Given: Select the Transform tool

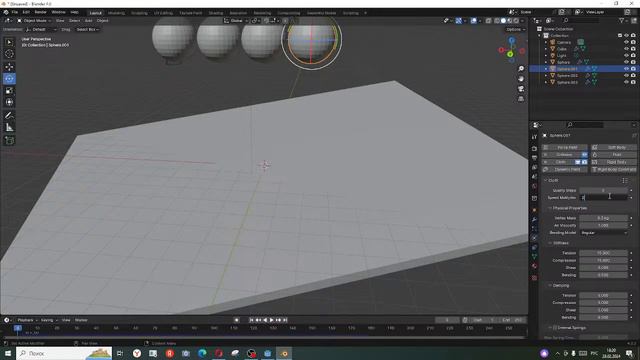Looking at the screenshot, I should click(9, 102).
